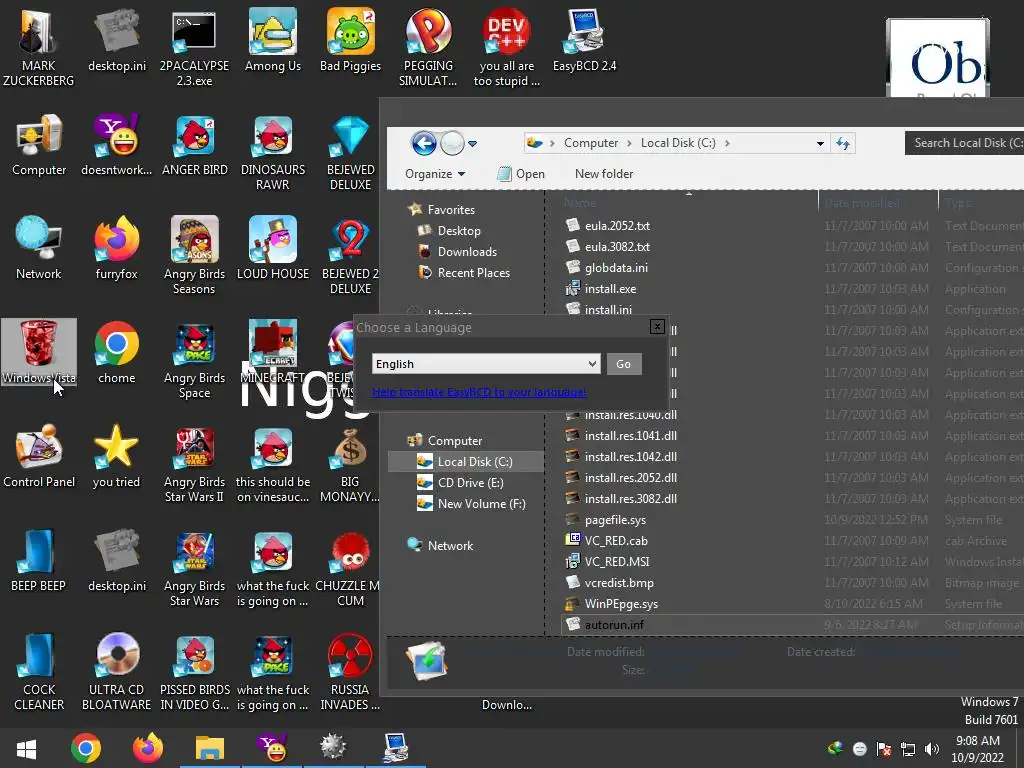The height and width of the screenshot is (768, 1024).
Task: Open the Organize menu dropdown
Action: tap(435, 174)
